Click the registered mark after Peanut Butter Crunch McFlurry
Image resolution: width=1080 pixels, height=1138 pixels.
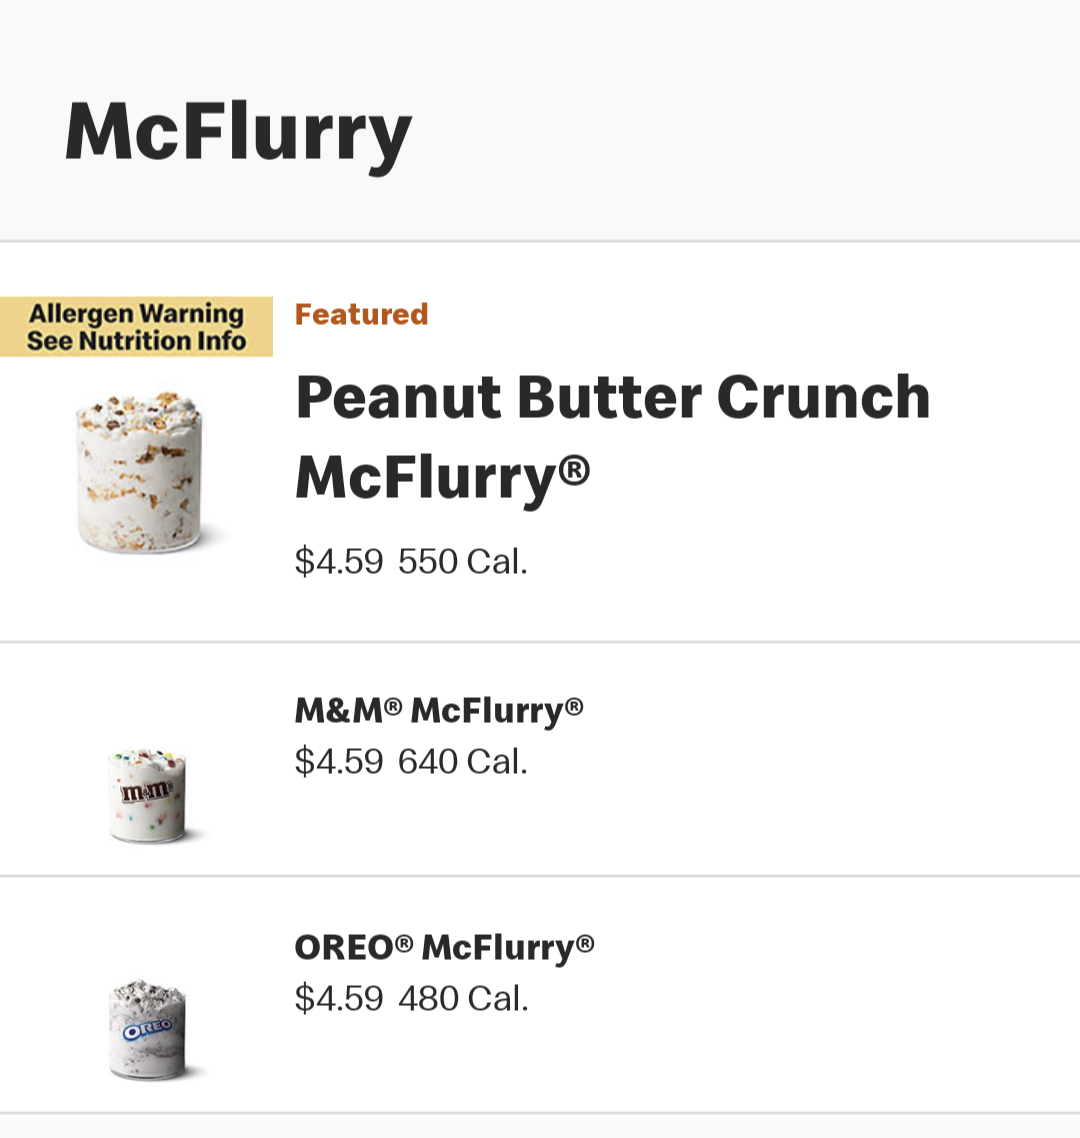pyautogui.click(x=575, y=470)
